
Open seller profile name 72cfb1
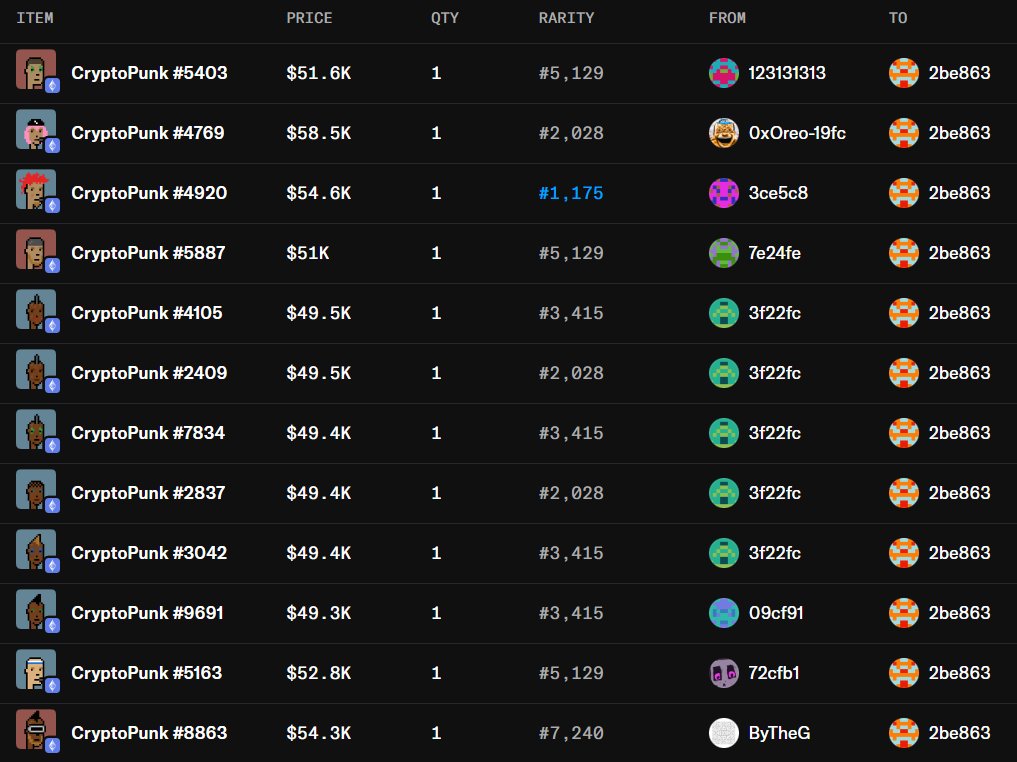[774, 673]
